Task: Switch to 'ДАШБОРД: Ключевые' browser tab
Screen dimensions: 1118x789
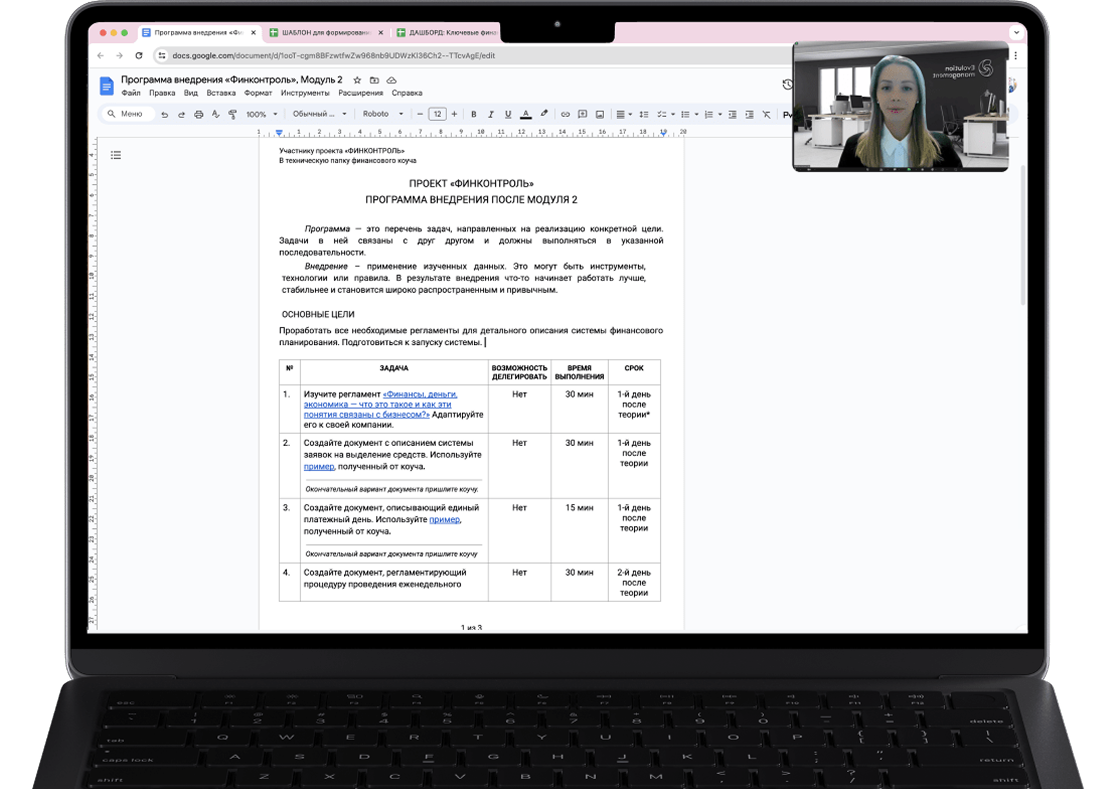Action: (x=447, y=33)
